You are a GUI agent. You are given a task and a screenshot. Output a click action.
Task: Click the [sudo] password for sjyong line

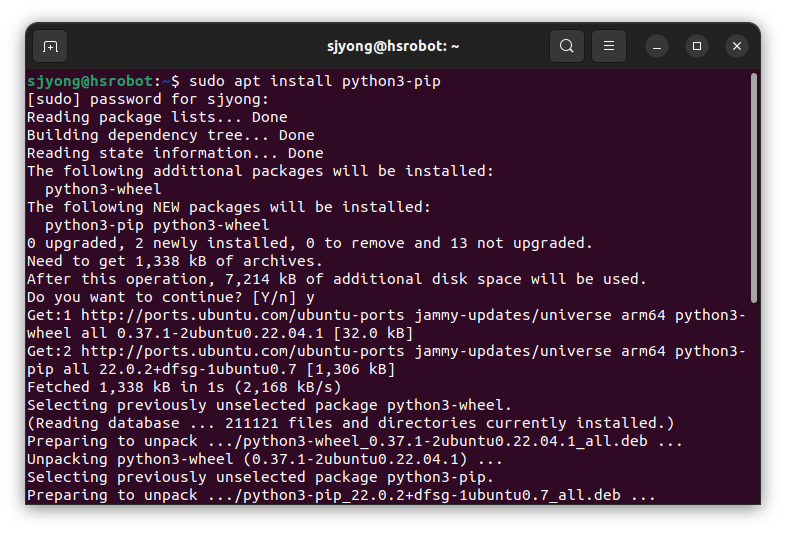tap(148, 99)
